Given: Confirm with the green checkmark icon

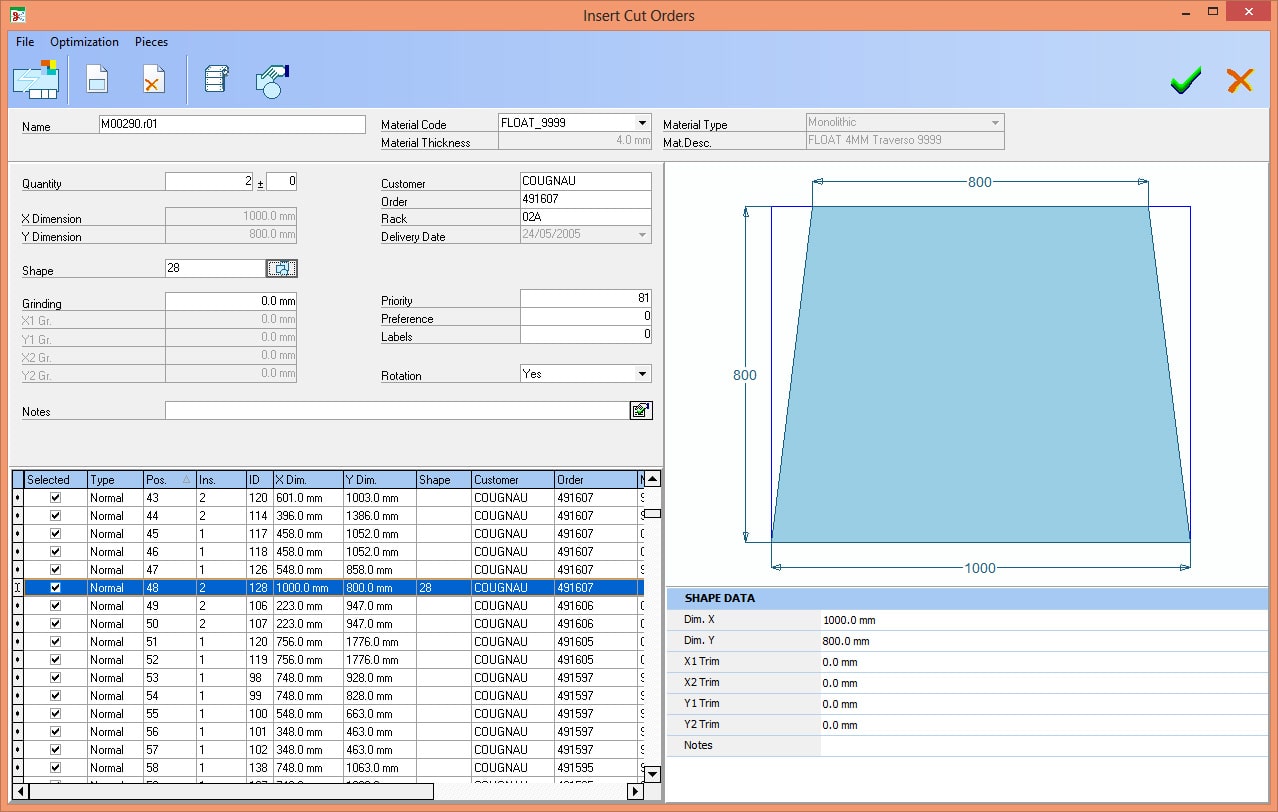Looking at the screenshot, I should (1186, 81).
